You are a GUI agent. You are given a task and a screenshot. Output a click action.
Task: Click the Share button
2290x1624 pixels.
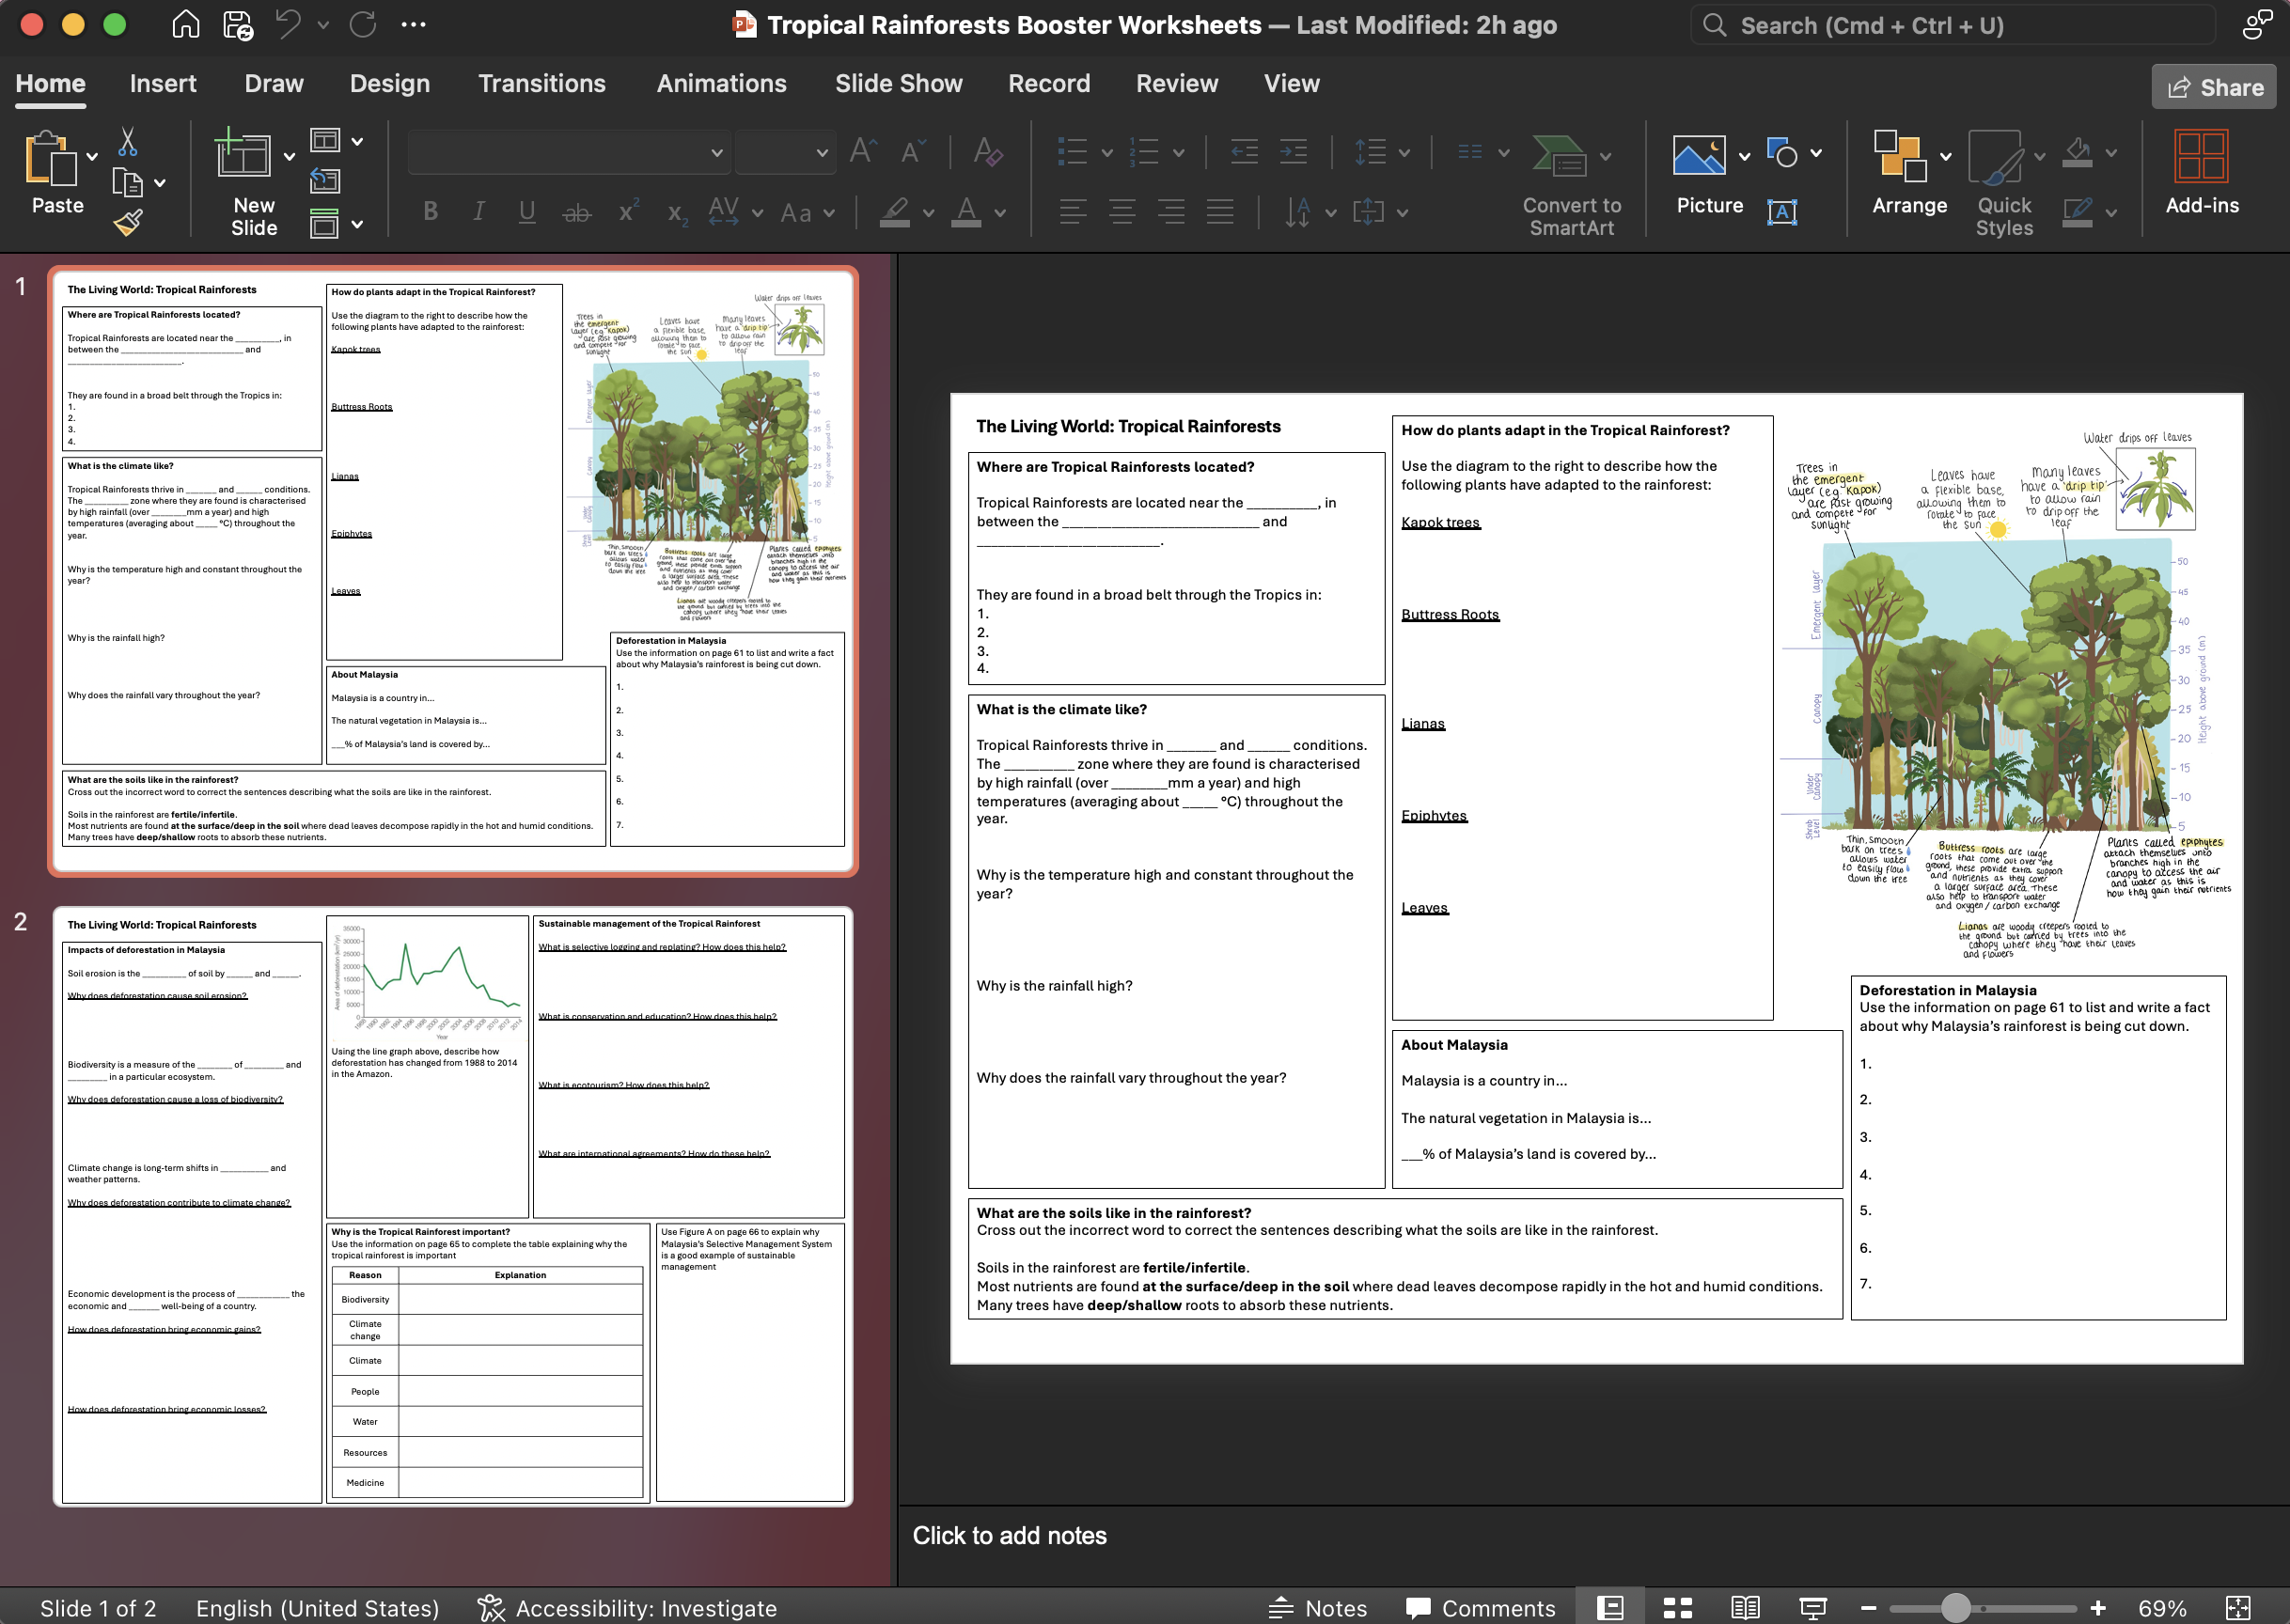coord(2214,88)
